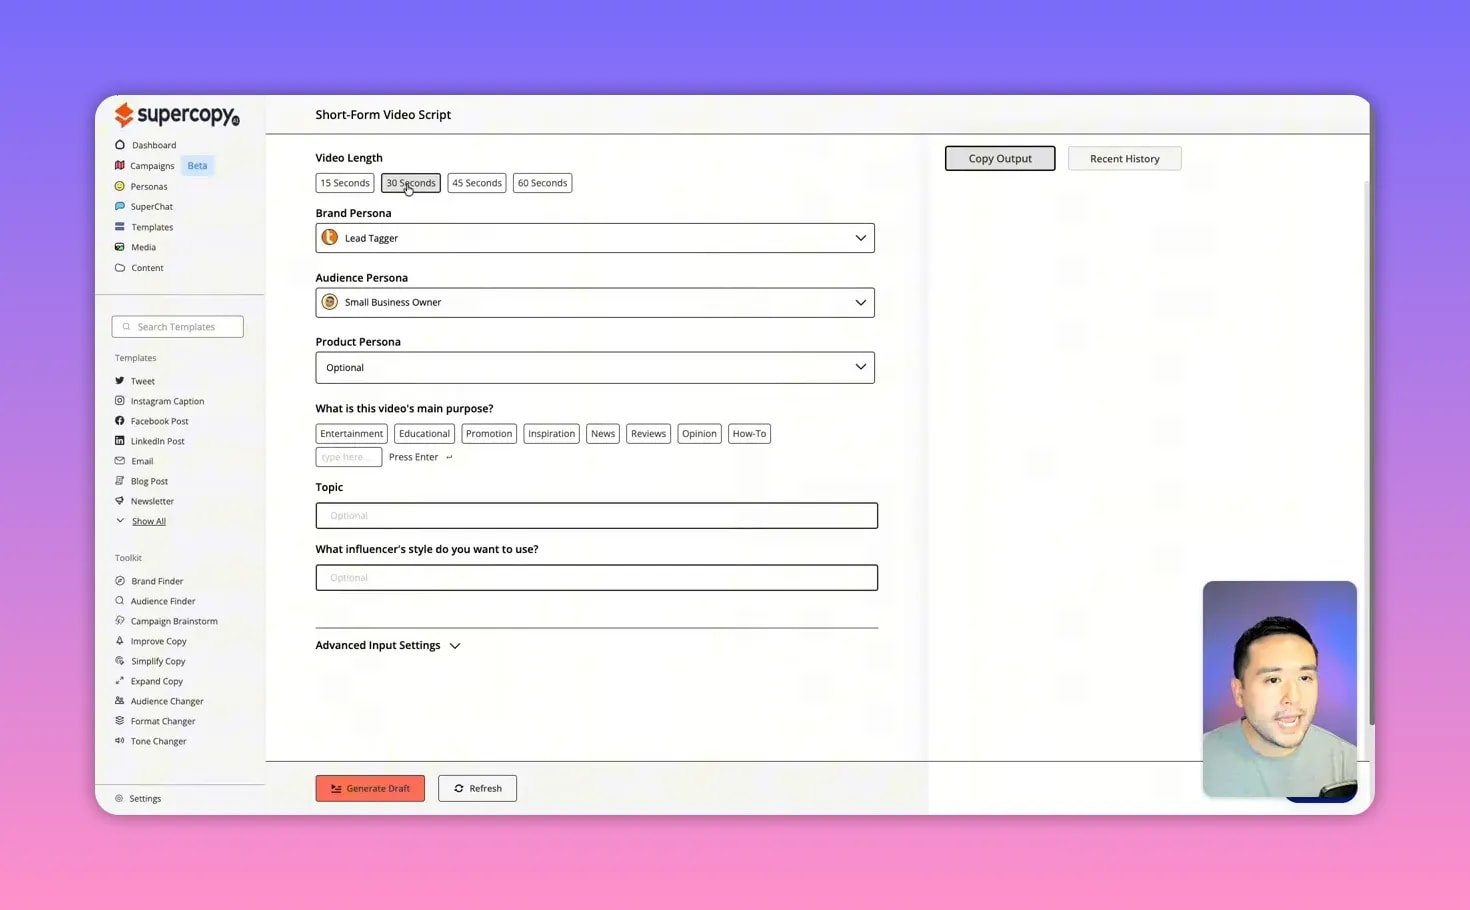This screenshot has width=1470, height=910.
Task: Click the Topic input field
Action: [596, 515]
